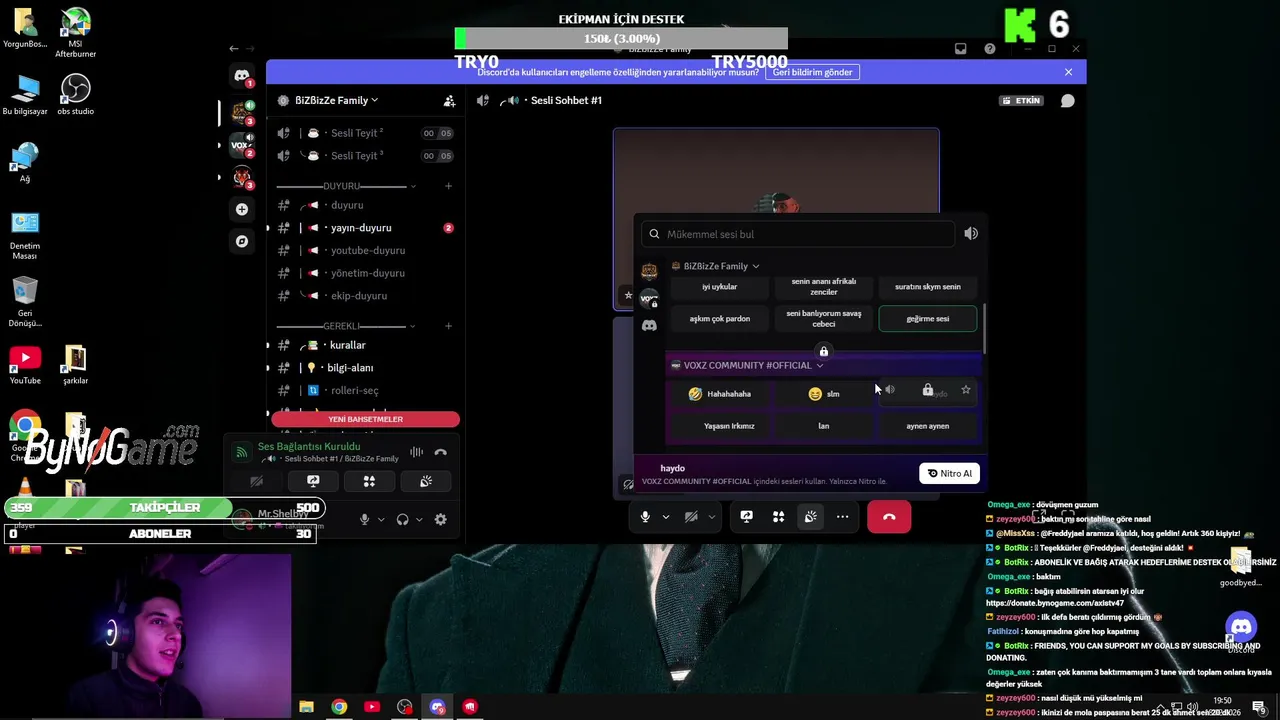Screen dimensions: 1280x720
Task: Select the VOXZ server icon in sidebar
Action: click(241, 145)
